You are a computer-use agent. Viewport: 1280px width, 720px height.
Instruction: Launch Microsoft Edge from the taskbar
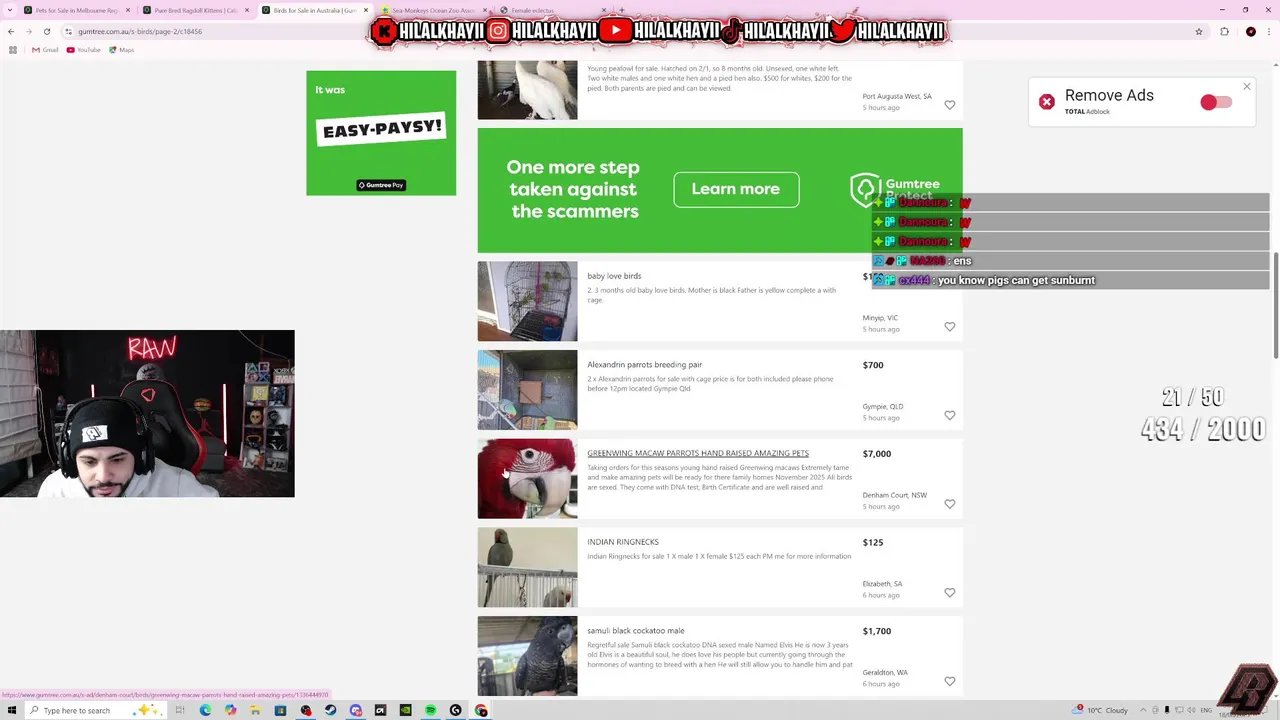point(205,710)
